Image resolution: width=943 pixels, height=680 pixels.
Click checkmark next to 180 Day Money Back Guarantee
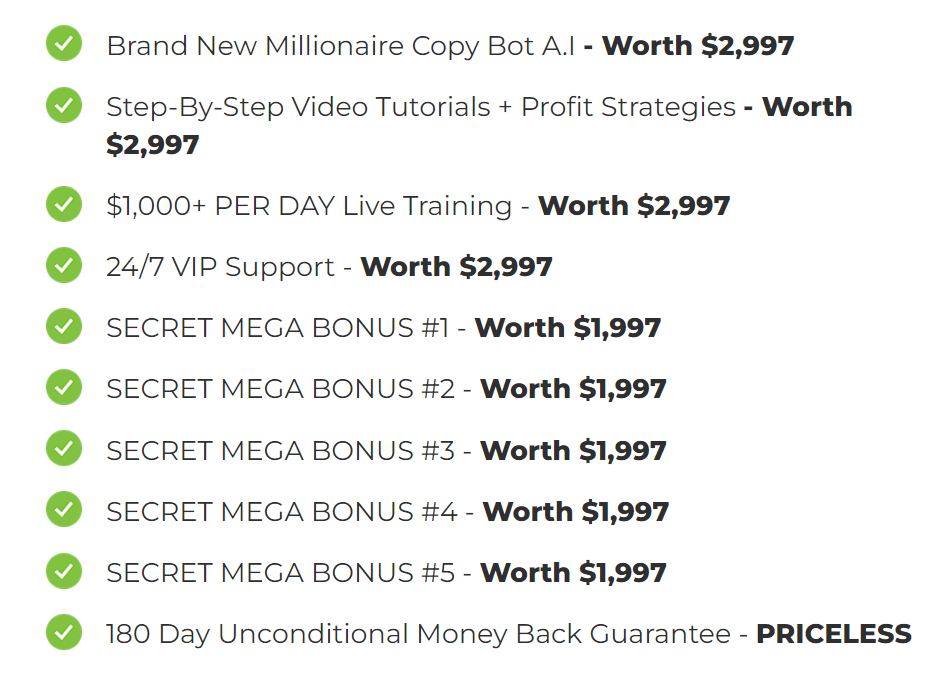(x=64, y=633)
